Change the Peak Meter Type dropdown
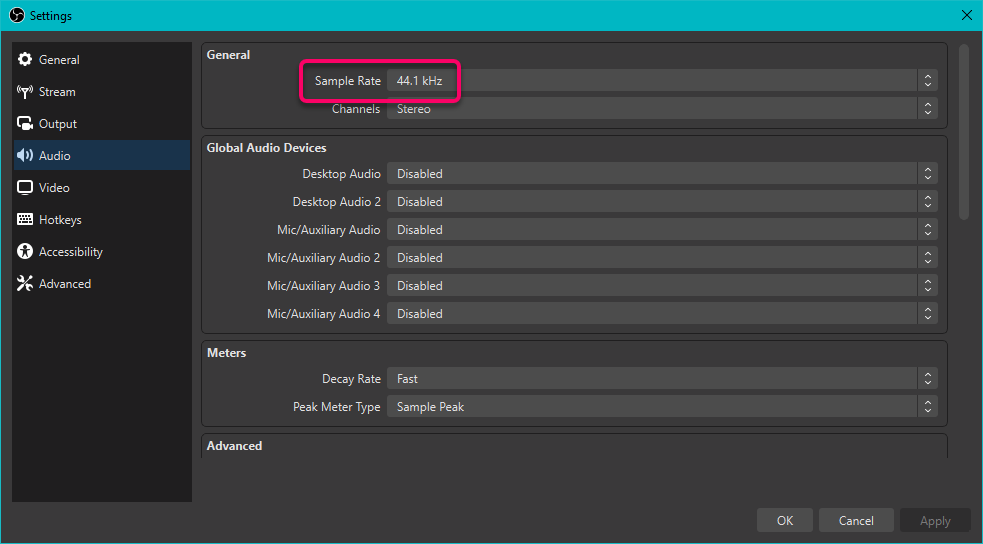 click(661, 407)
